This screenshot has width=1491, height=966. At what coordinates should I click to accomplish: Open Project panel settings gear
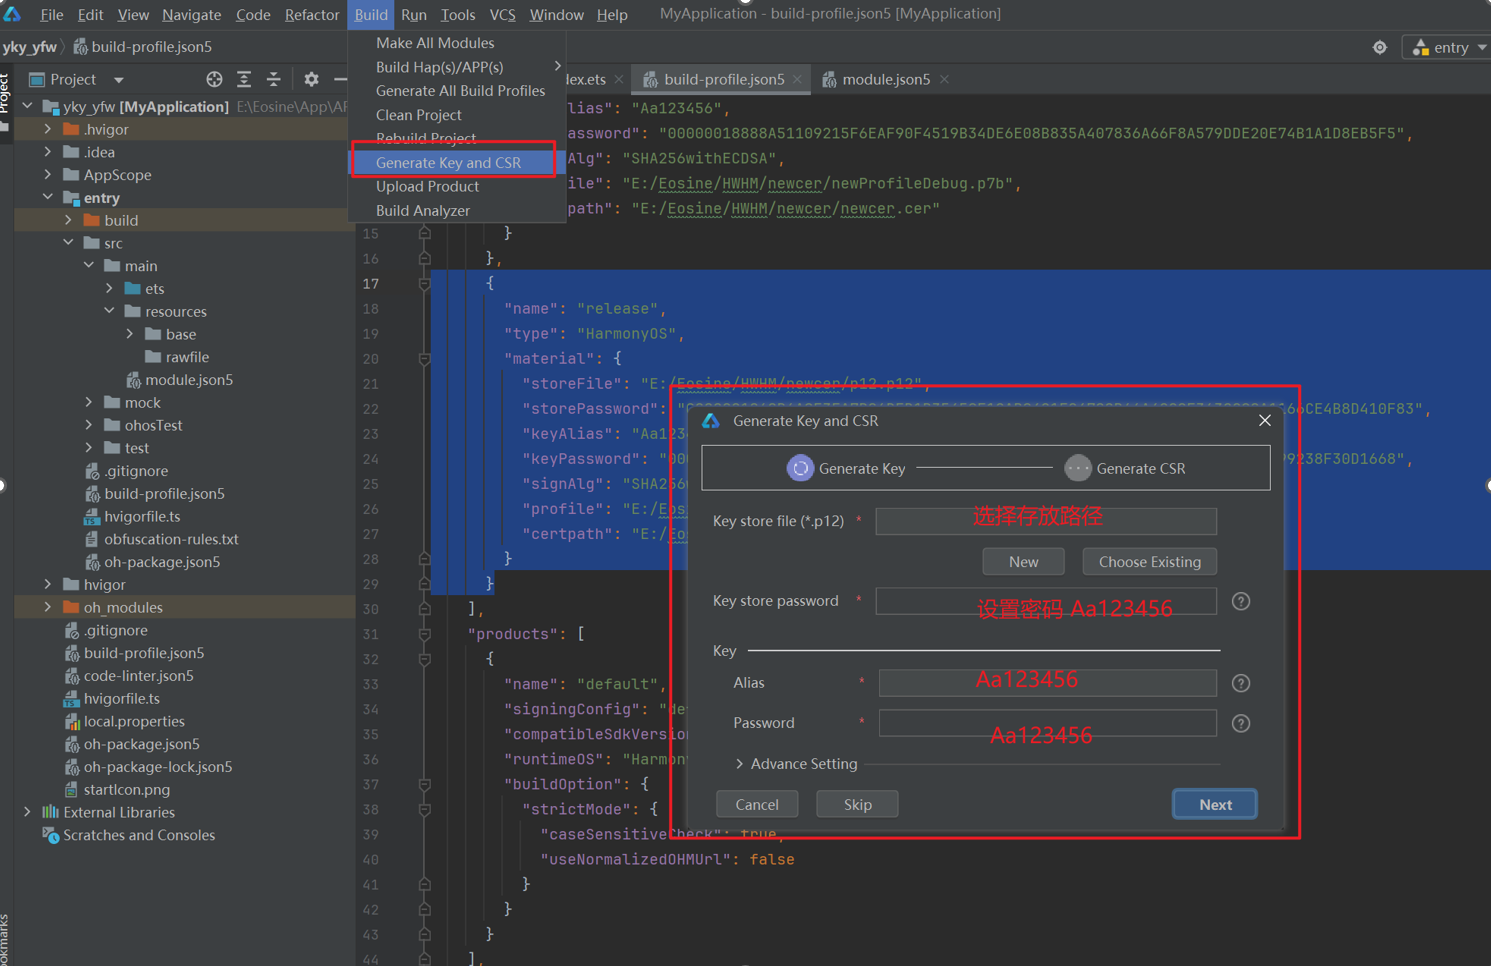(311, 79)
